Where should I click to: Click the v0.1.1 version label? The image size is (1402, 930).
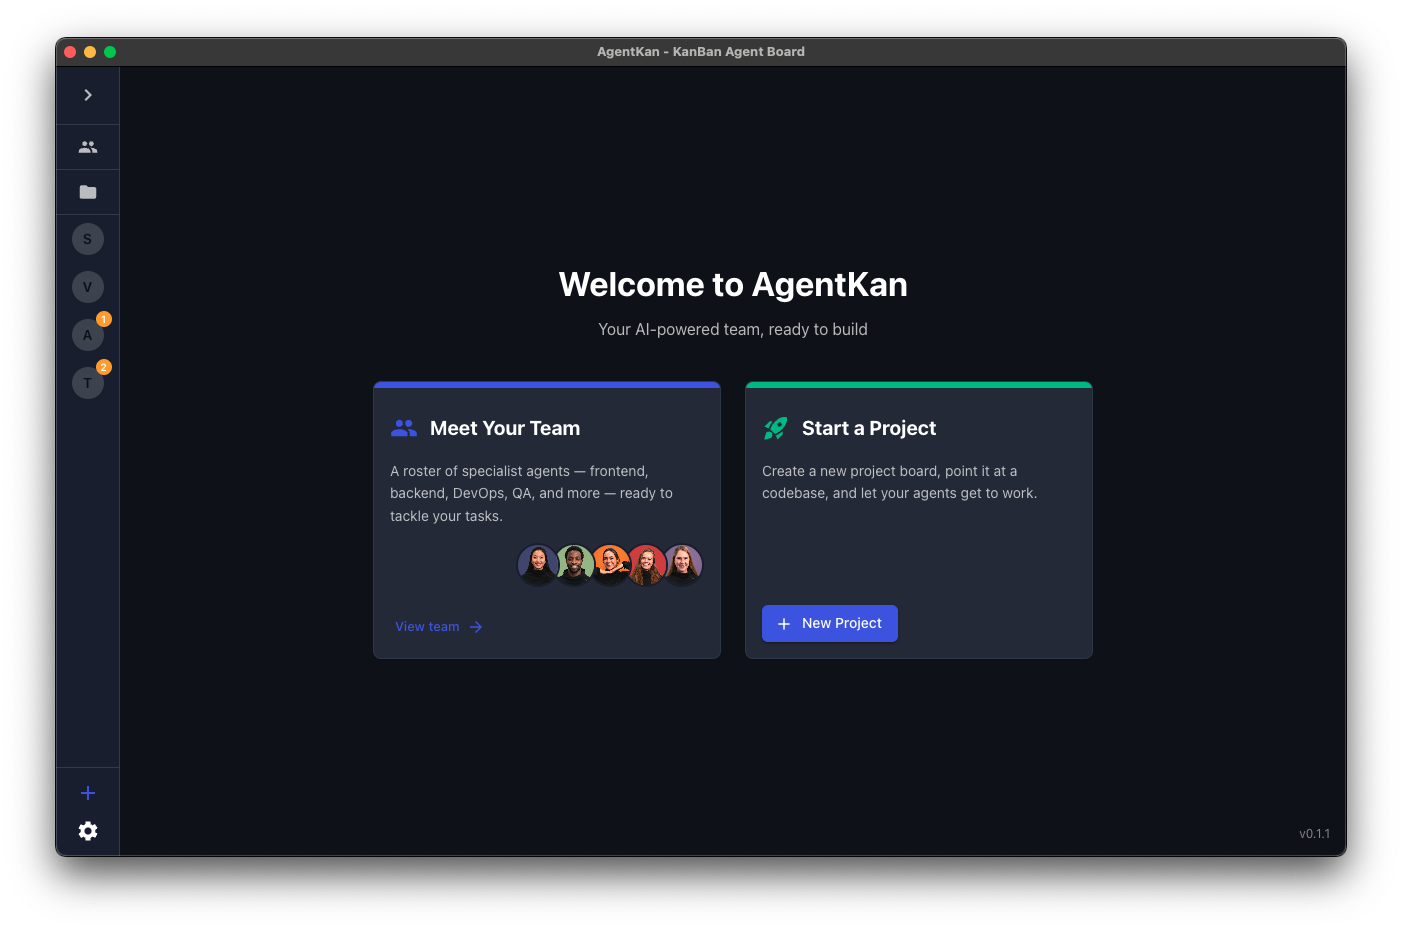point(1314,833)
